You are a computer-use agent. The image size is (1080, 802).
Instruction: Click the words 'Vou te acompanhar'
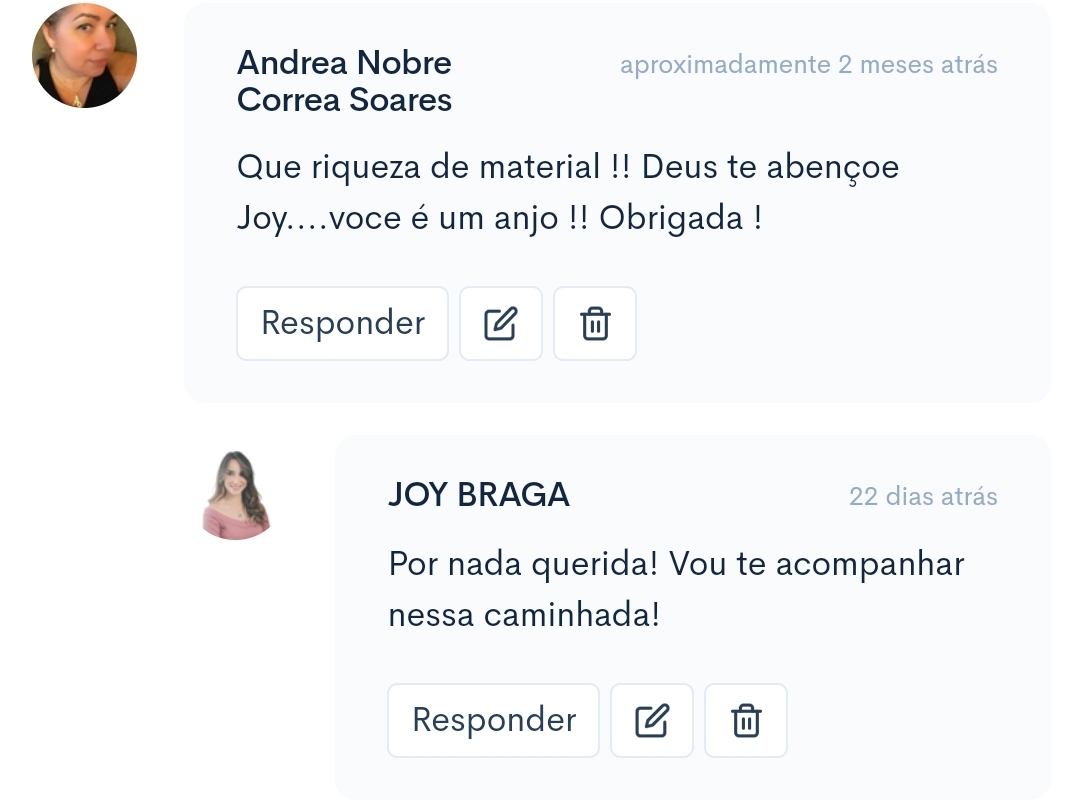(x=817, y=564)
